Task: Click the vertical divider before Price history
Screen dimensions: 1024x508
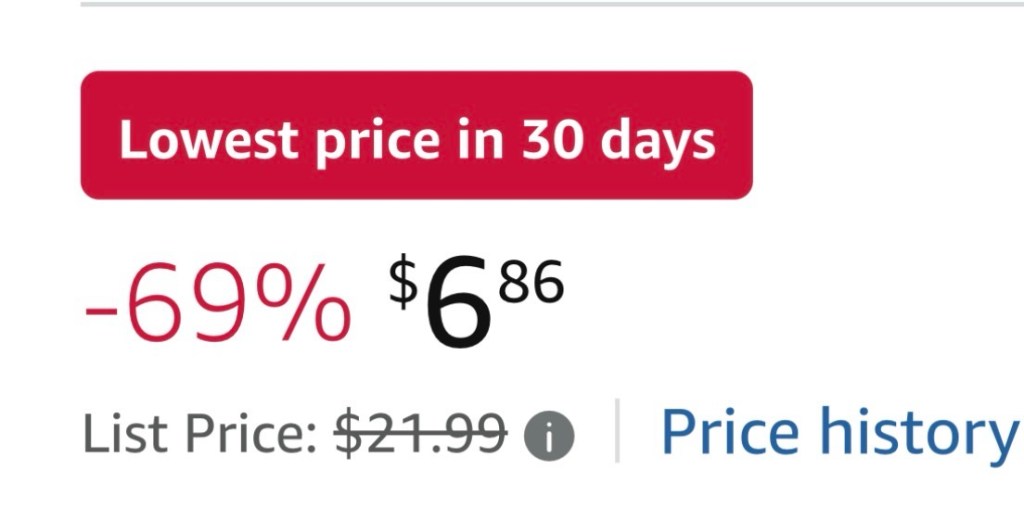Action: tap(616, 431)
